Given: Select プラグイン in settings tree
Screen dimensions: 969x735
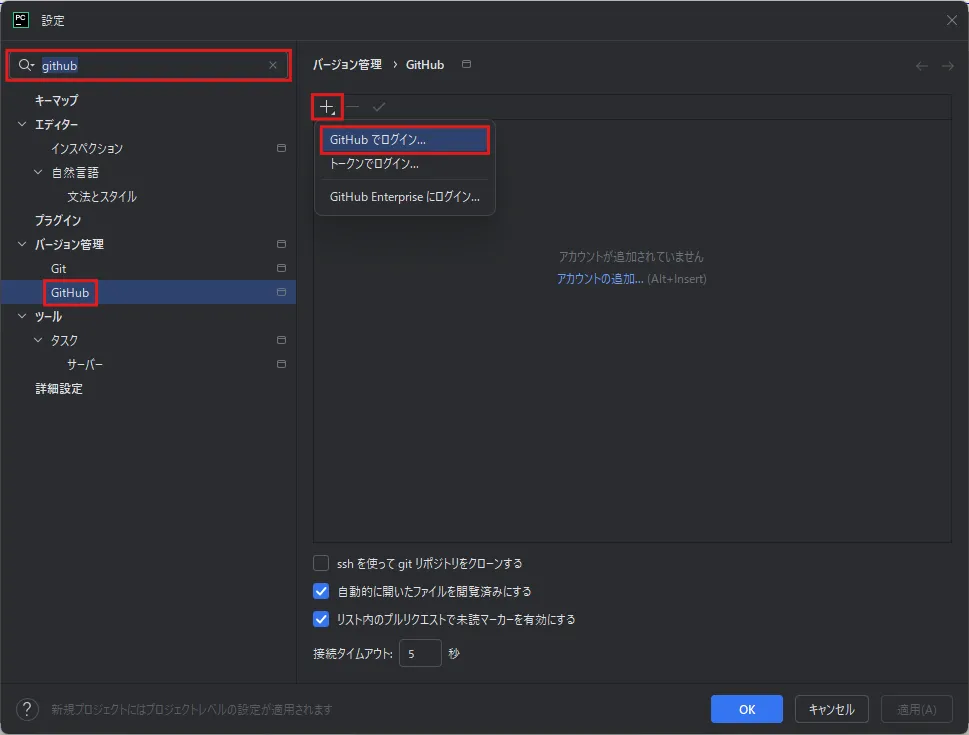Looking at the screenshot, I should 58,220.
